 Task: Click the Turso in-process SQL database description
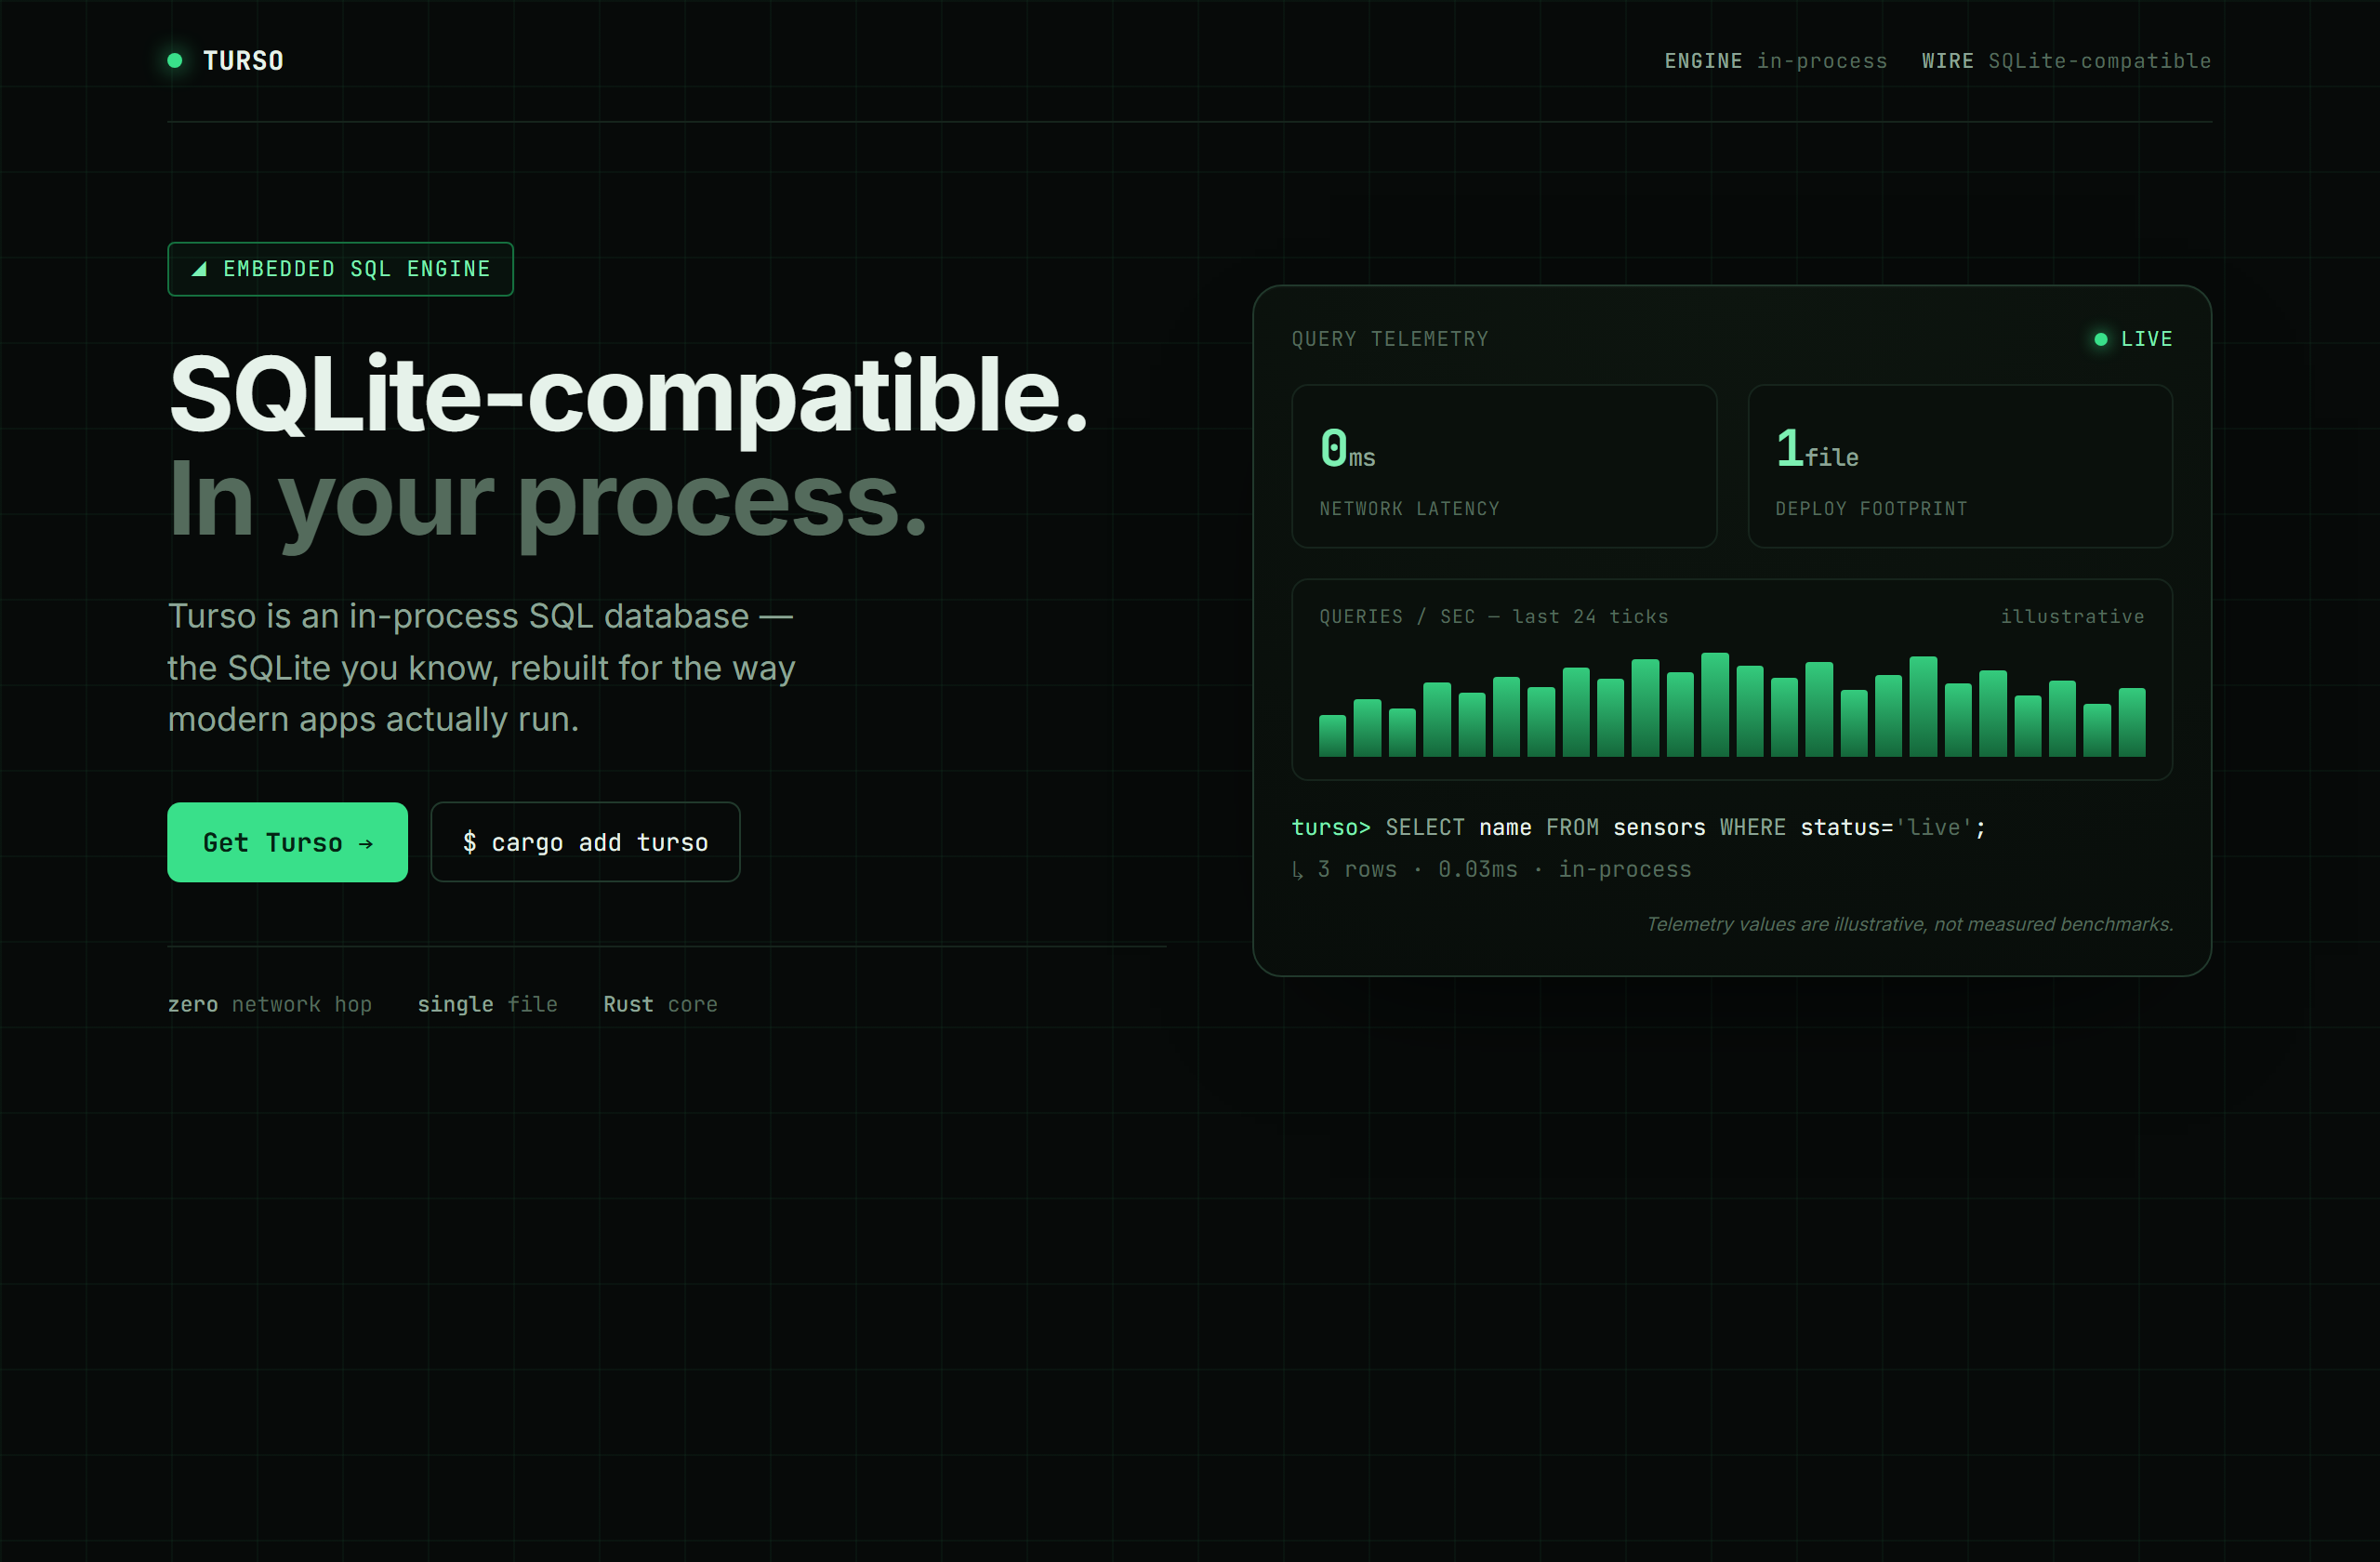pos(481,667)
